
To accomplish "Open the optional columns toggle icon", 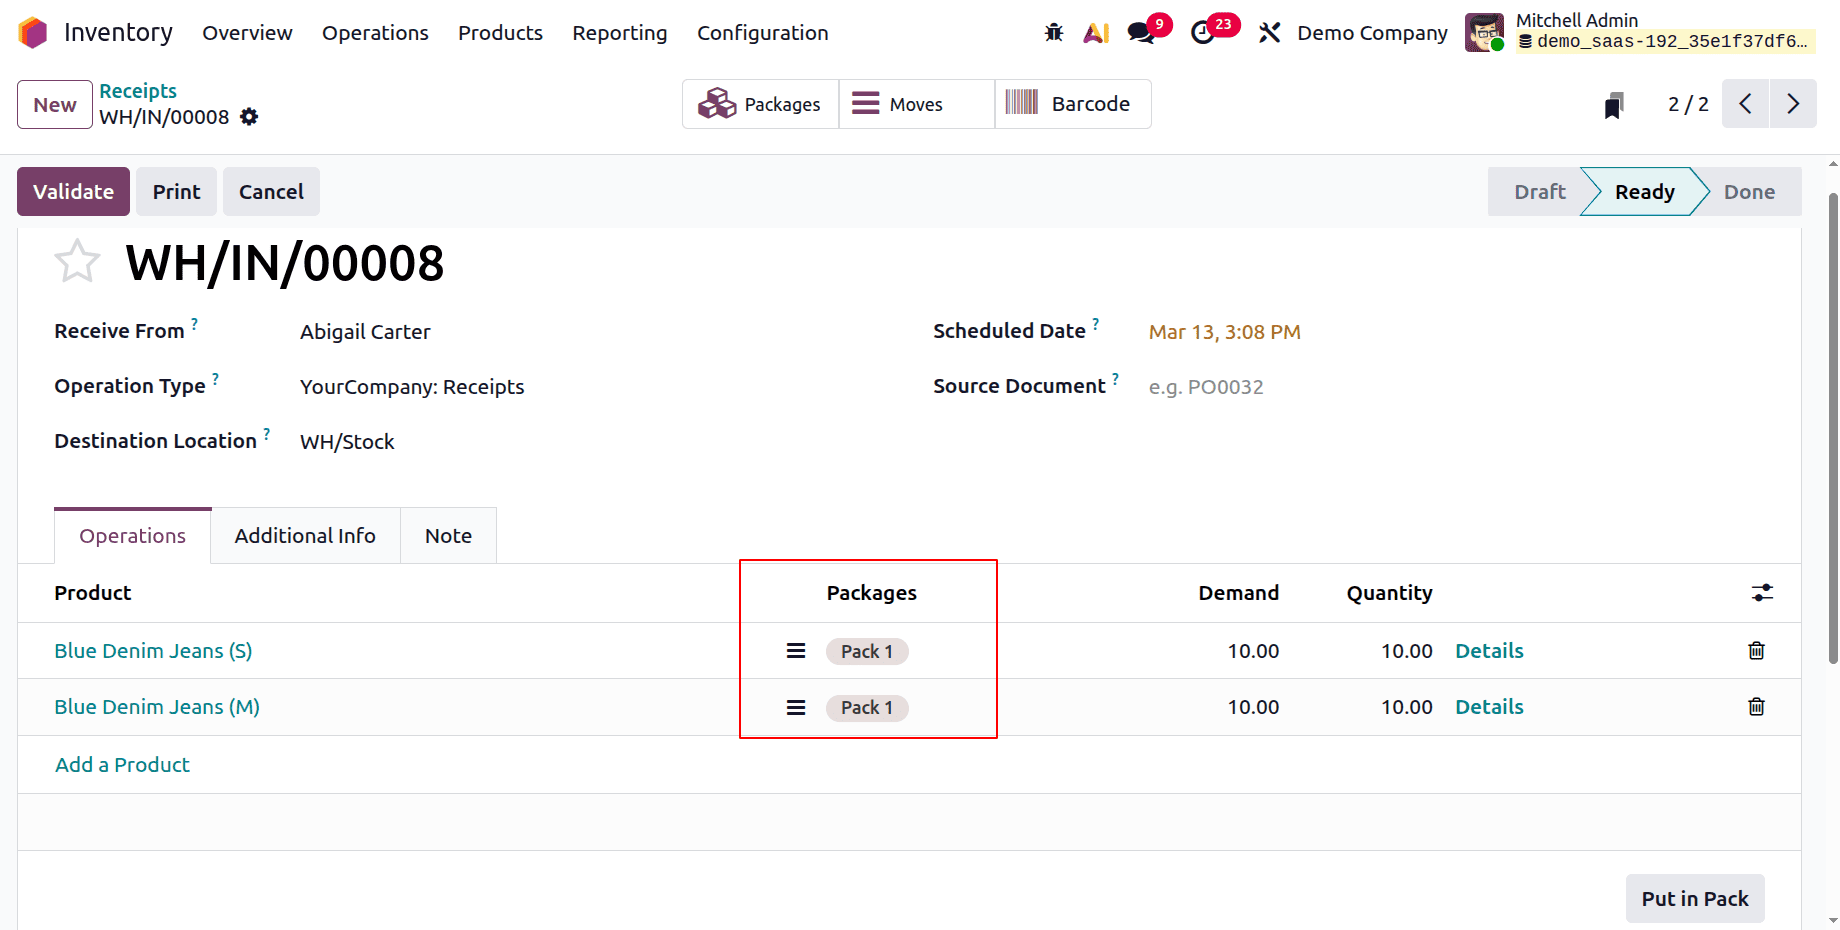I will tap(1761, 593).
